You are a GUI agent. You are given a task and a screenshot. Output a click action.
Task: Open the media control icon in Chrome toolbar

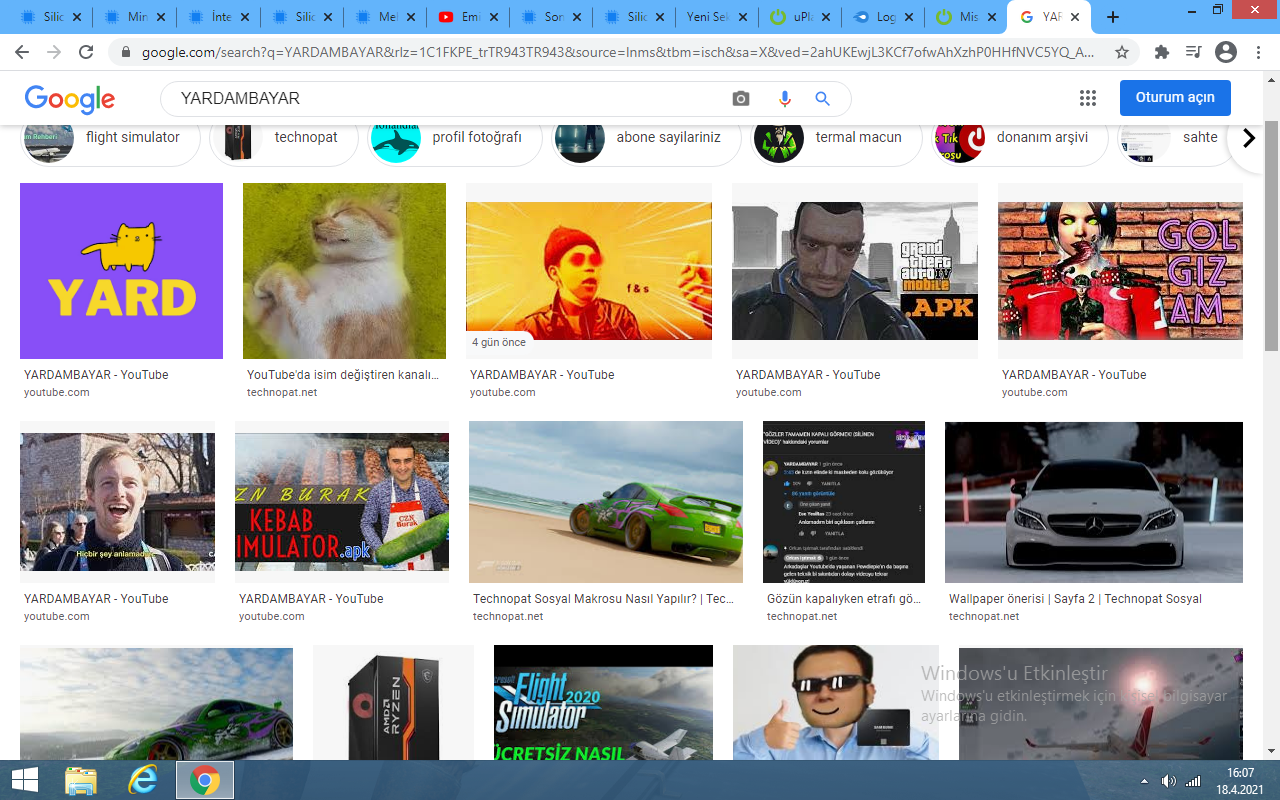tap(1193, 52)
